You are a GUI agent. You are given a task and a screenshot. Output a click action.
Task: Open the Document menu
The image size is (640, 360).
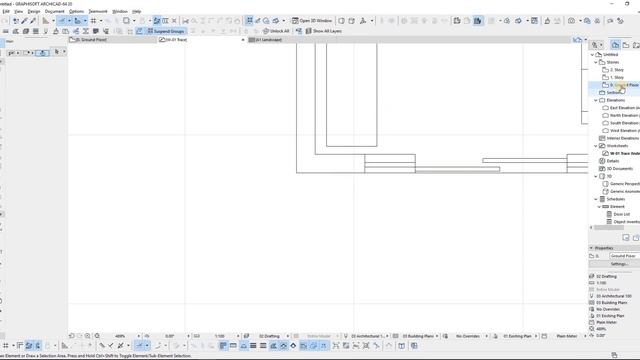[55, 11]
